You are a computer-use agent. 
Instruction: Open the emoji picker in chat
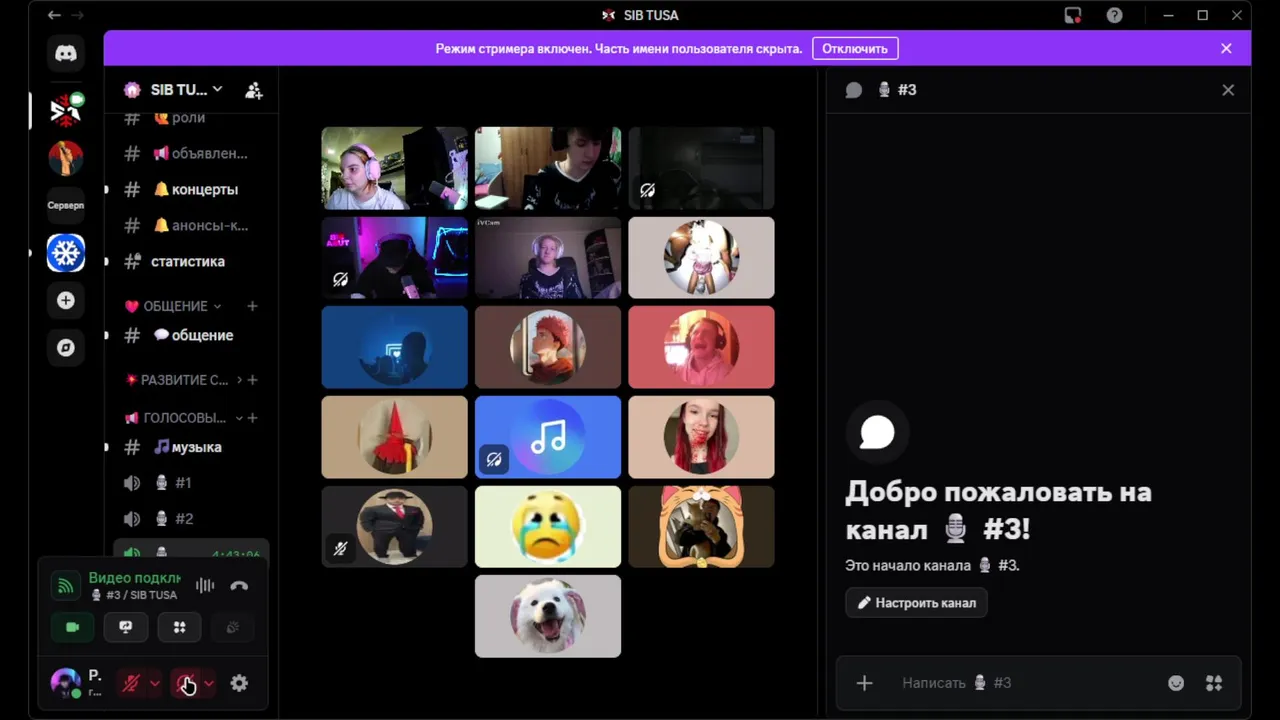(1176, 683)
